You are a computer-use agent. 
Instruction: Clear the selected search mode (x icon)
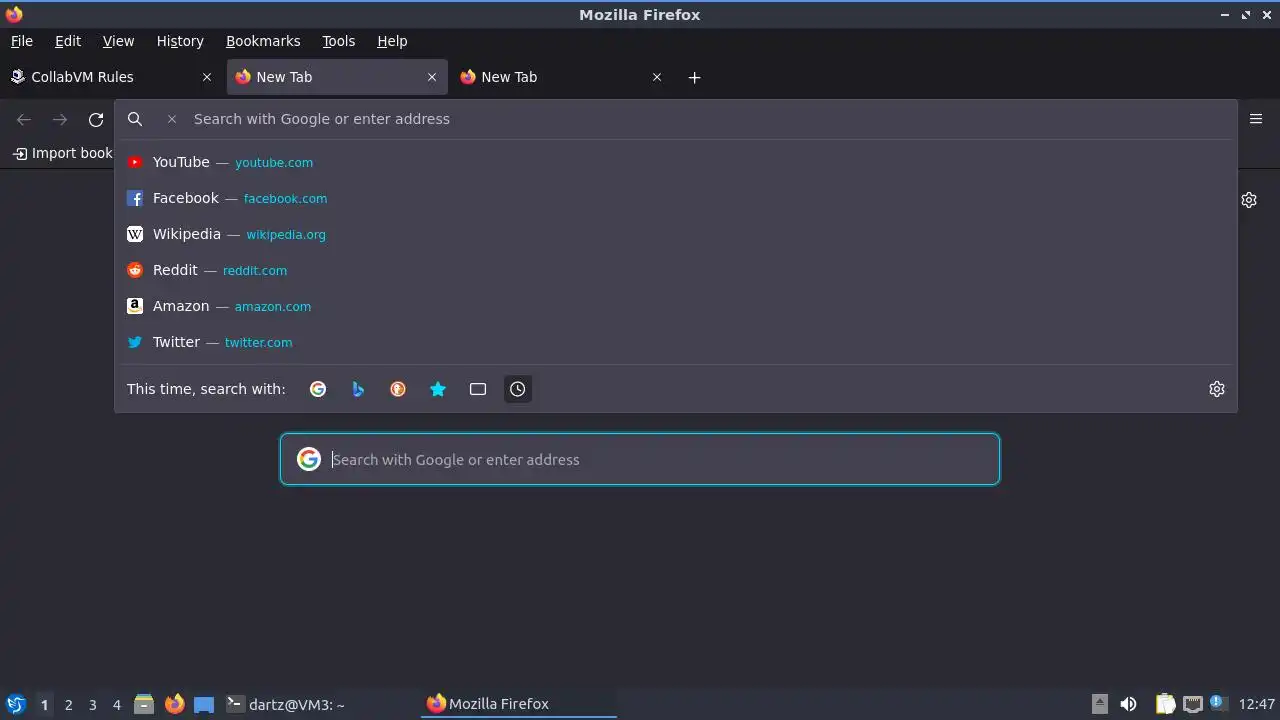click(x=172, y=119)
